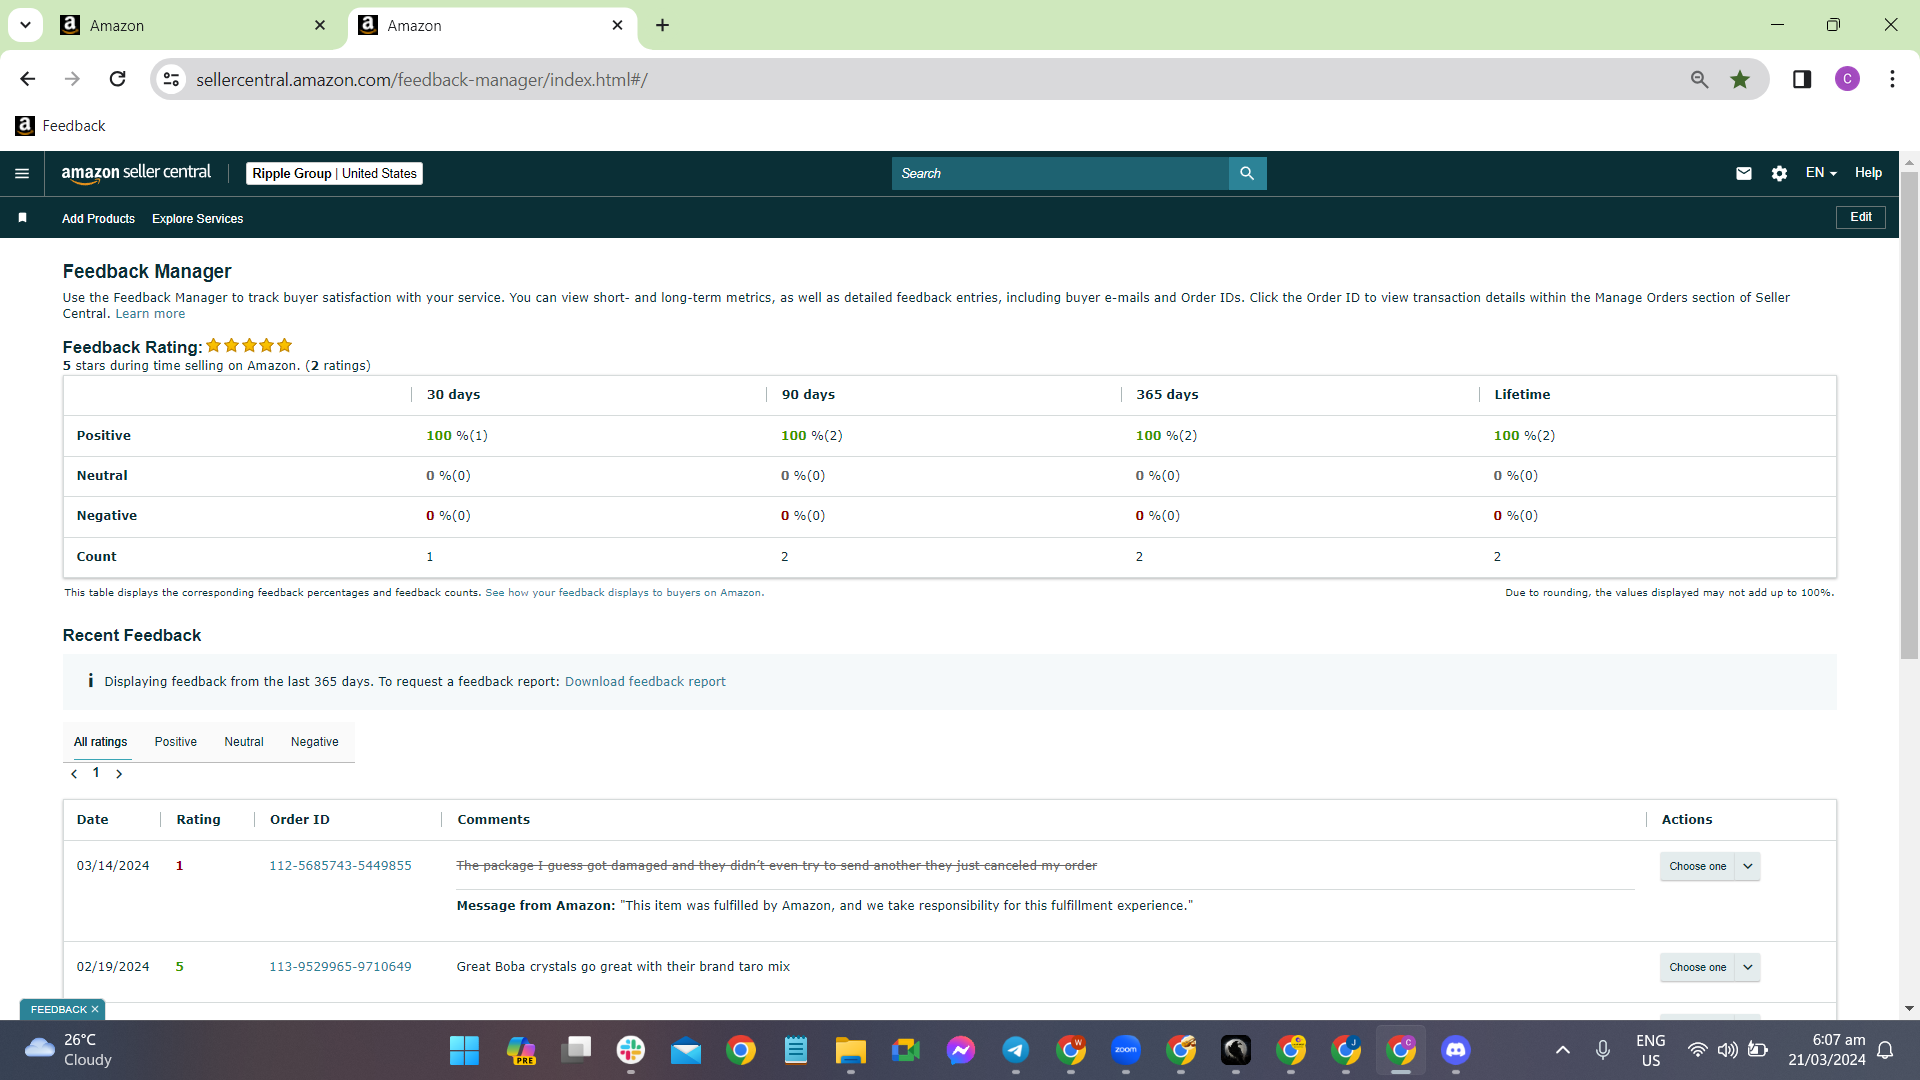1920x1080 pixels.
Task: Click the five-star Feedback Rating stars
Action: point(249,346)
